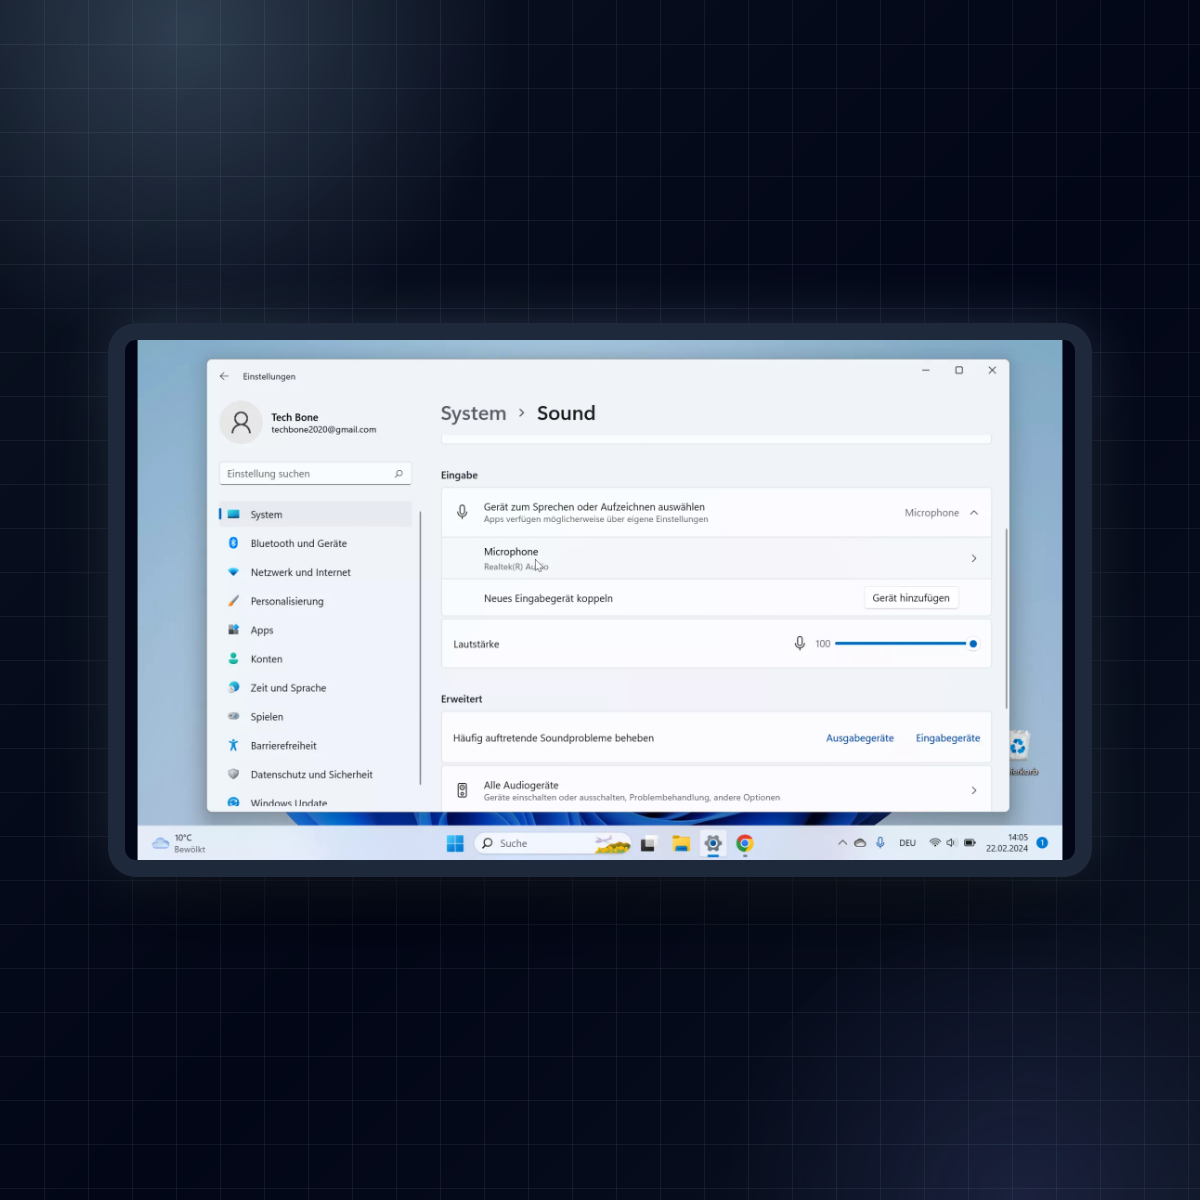Screen dimensions: 1200x1200
Task: Collapse the input device selection chevron
Action: (x=974, y=513)
